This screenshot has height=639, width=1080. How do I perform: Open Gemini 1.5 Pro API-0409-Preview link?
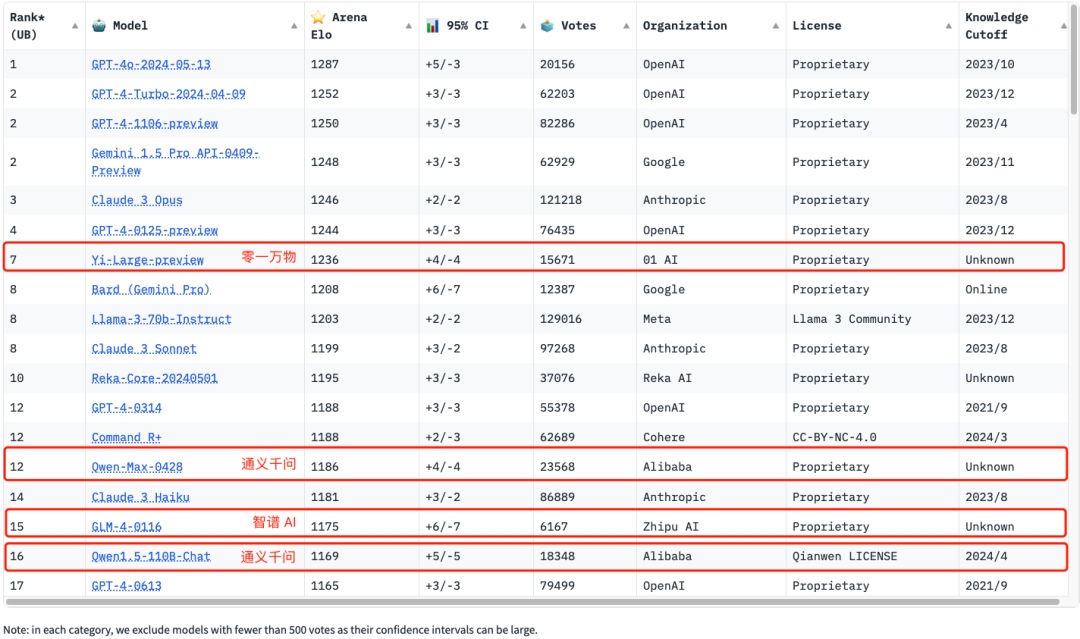[x=175, y=162]
